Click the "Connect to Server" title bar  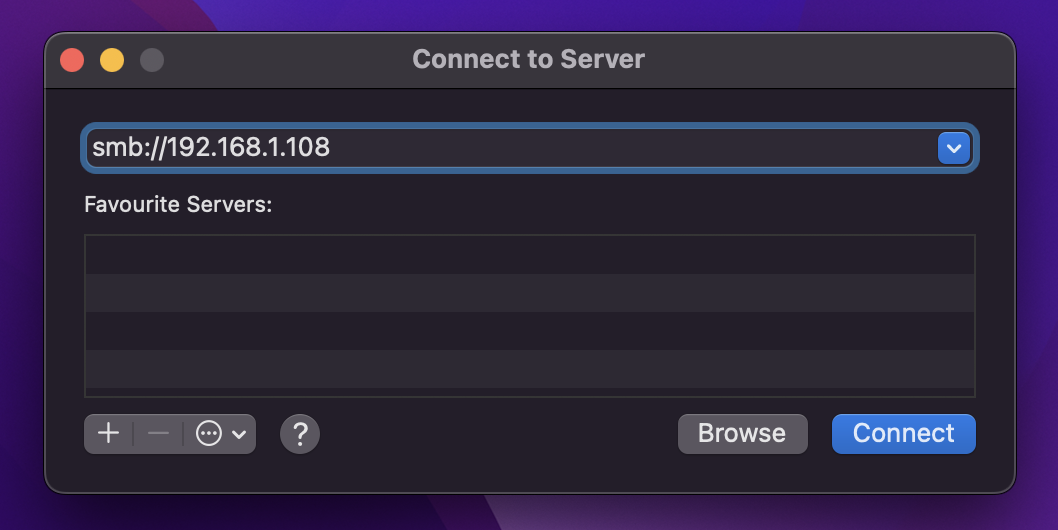[528, 60]
